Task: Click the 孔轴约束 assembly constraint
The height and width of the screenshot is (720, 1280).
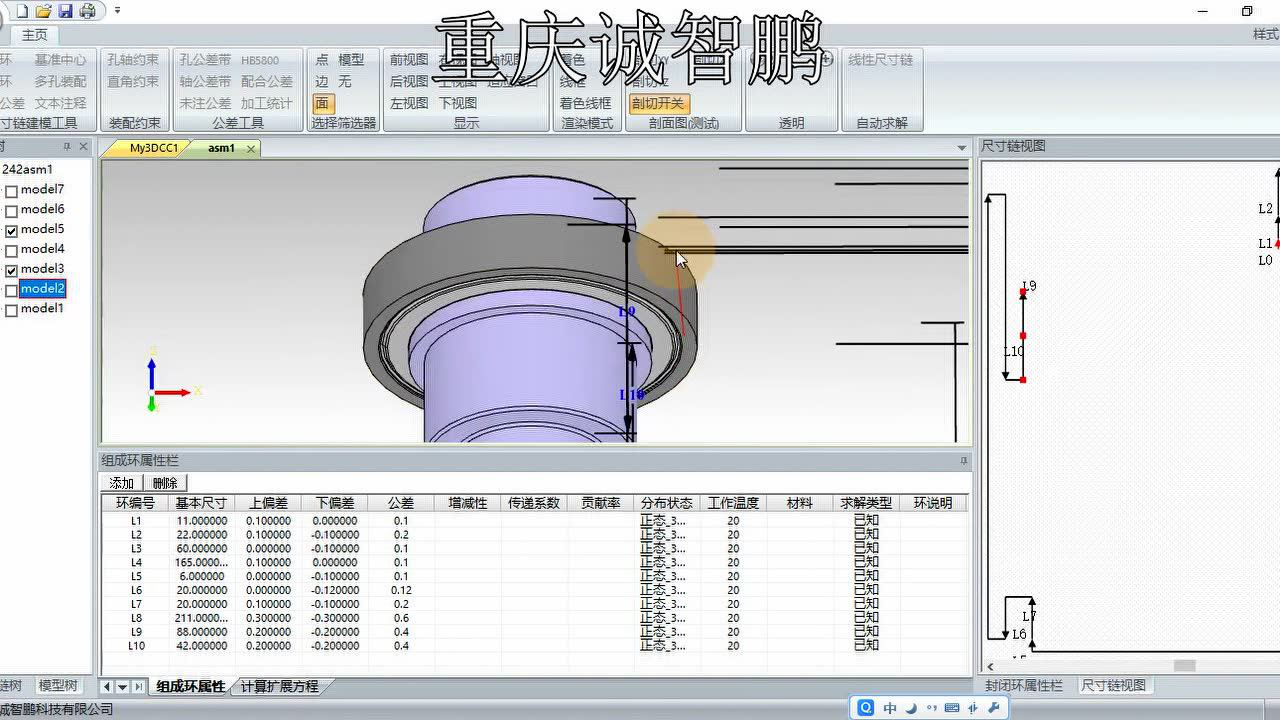Action: 133,60
